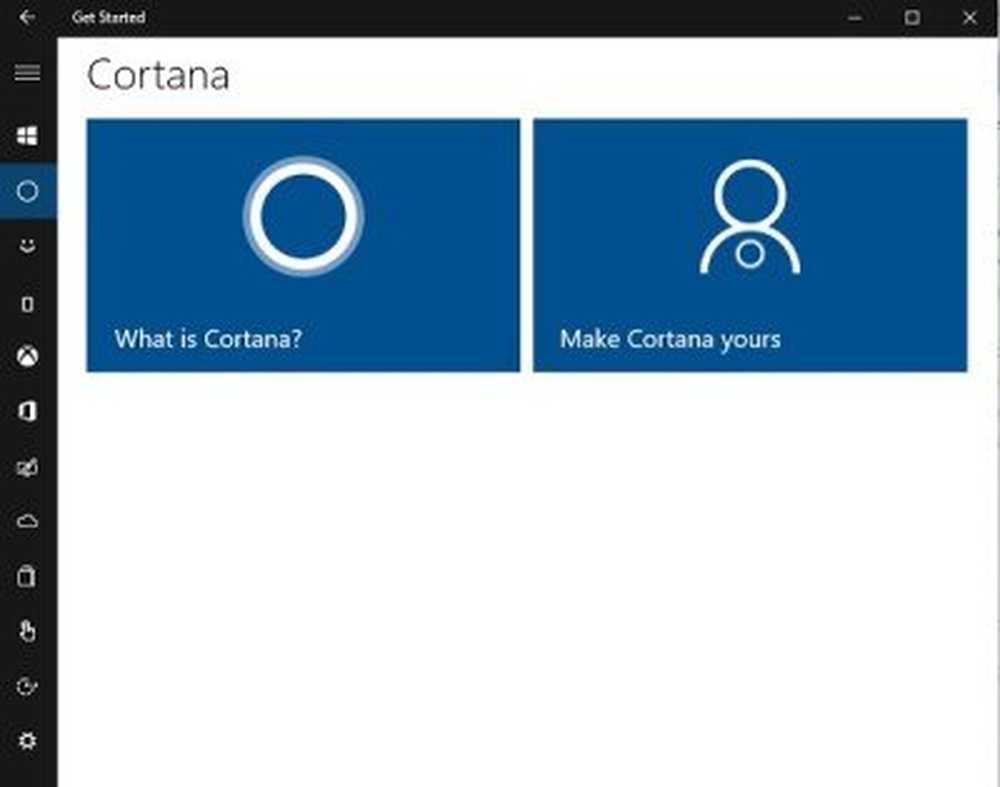Image resolution: width=1000 pixels, height=787 pixels.
Task: Open the touch gestures hand icon
Action: (28, 631)
